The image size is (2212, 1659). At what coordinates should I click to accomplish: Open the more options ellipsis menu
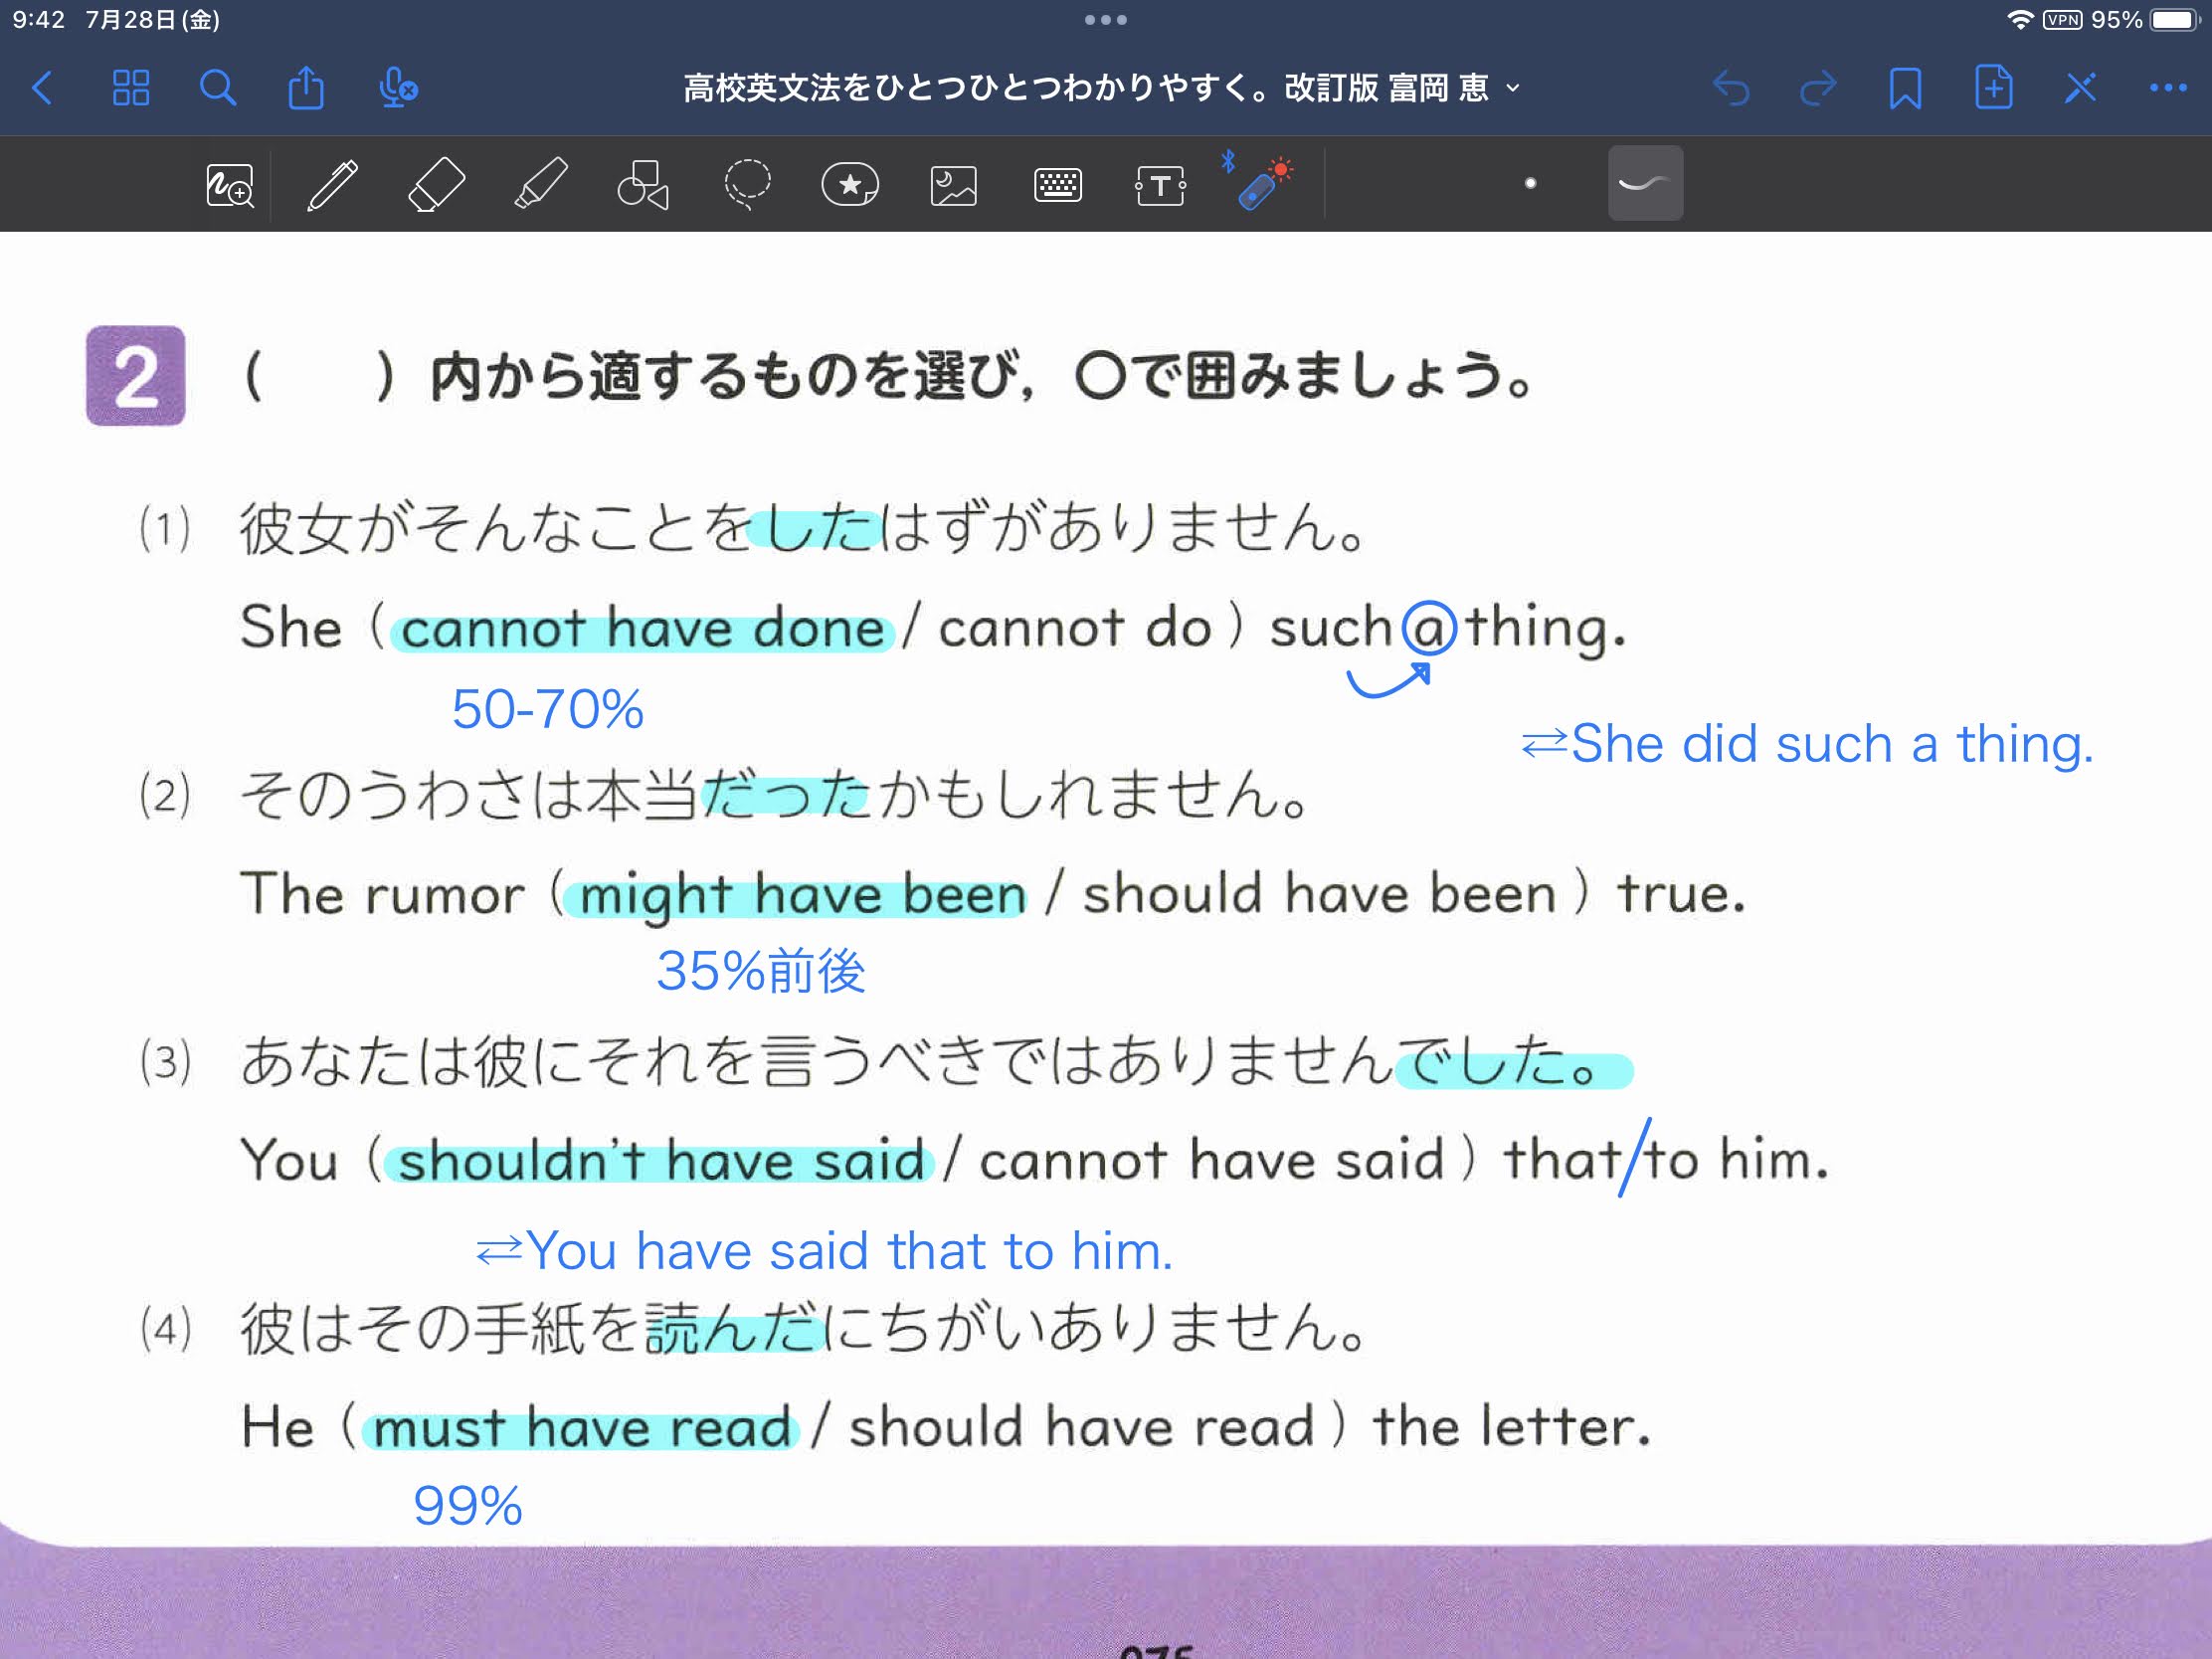[2166, 88]
